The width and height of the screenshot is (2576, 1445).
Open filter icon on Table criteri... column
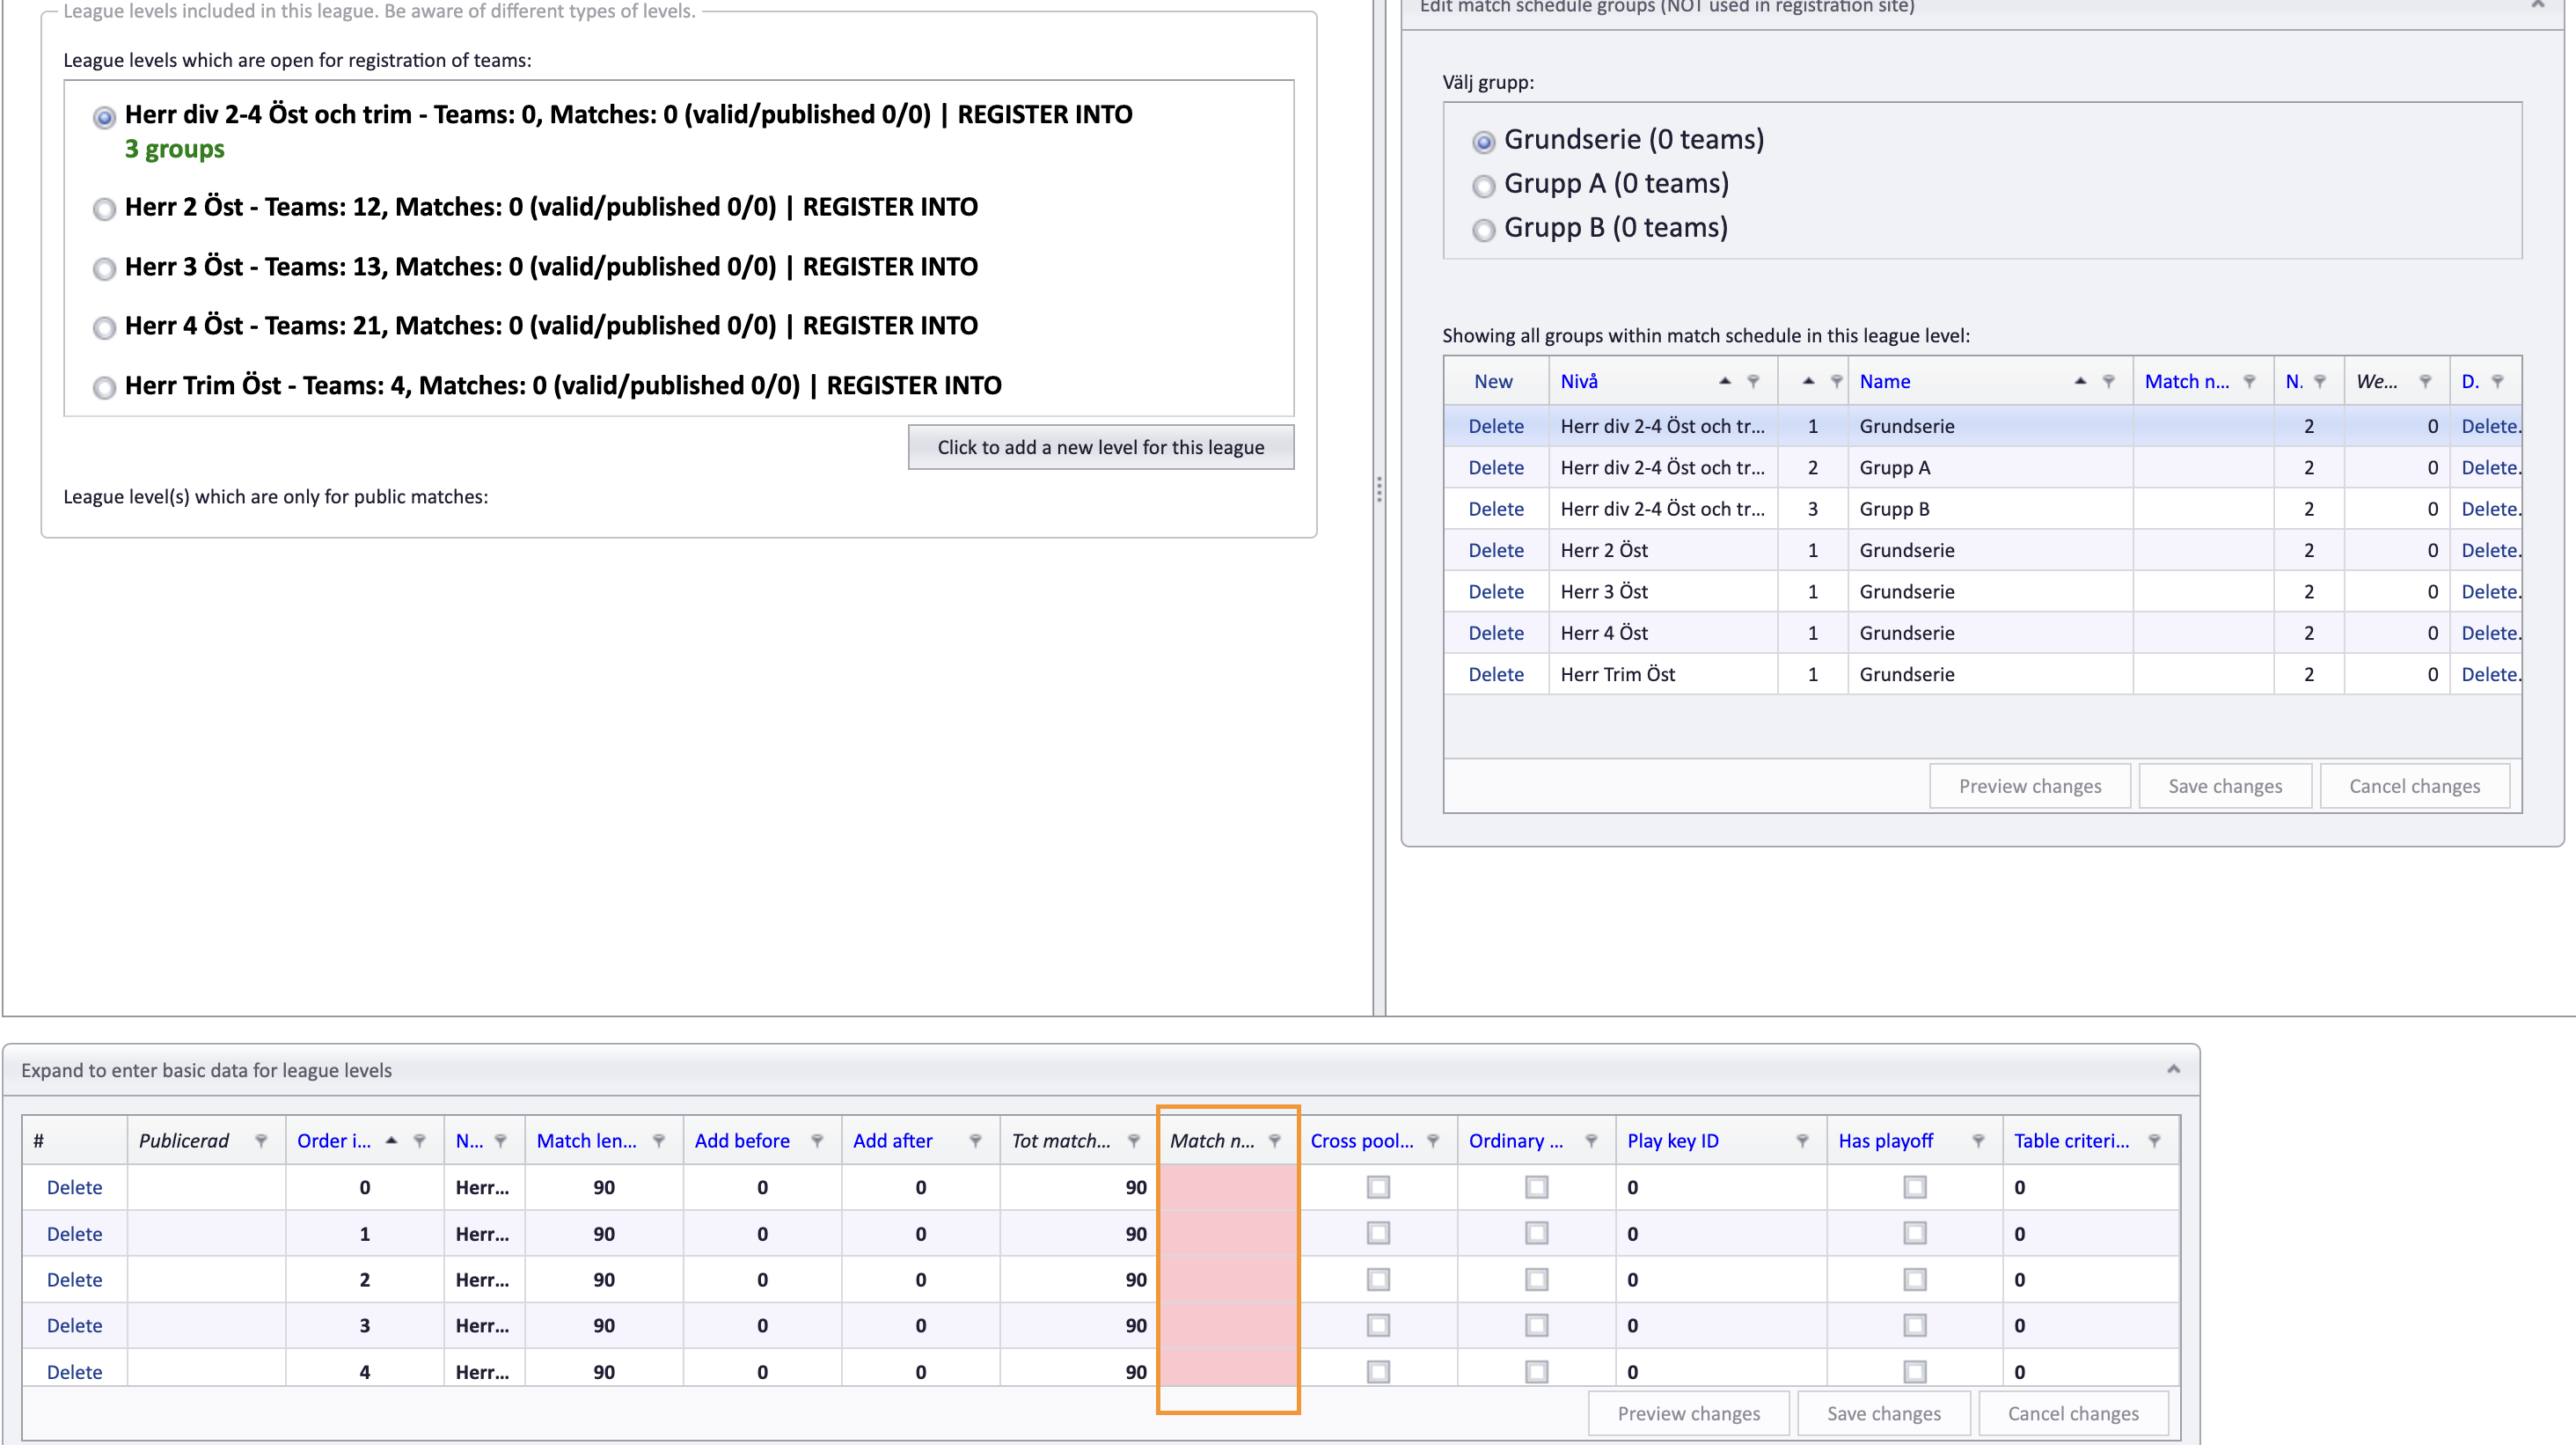coord(2153,1141)
